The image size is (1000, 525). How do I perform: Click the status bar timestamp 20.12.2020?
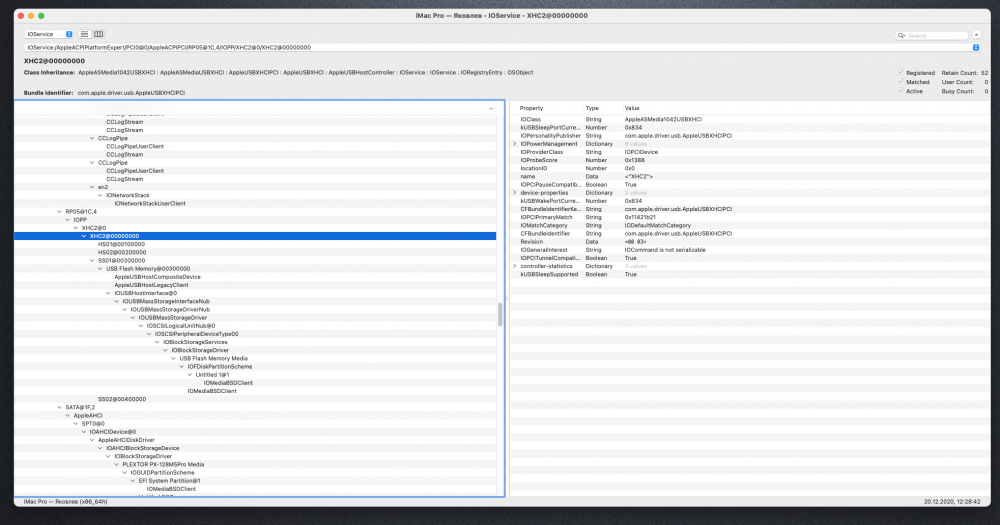tap(953, 501)
